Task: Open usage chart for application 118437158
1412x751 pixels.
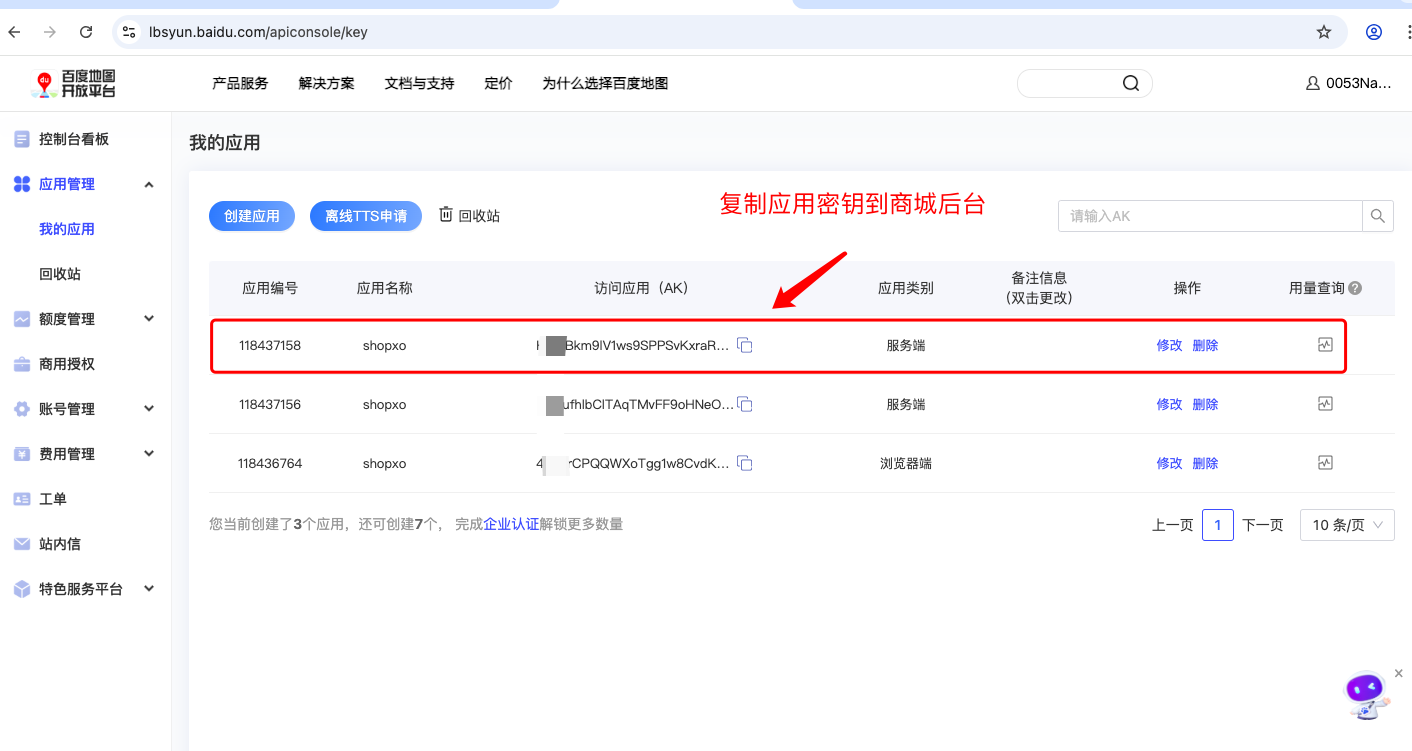Action: [1325, 345]
